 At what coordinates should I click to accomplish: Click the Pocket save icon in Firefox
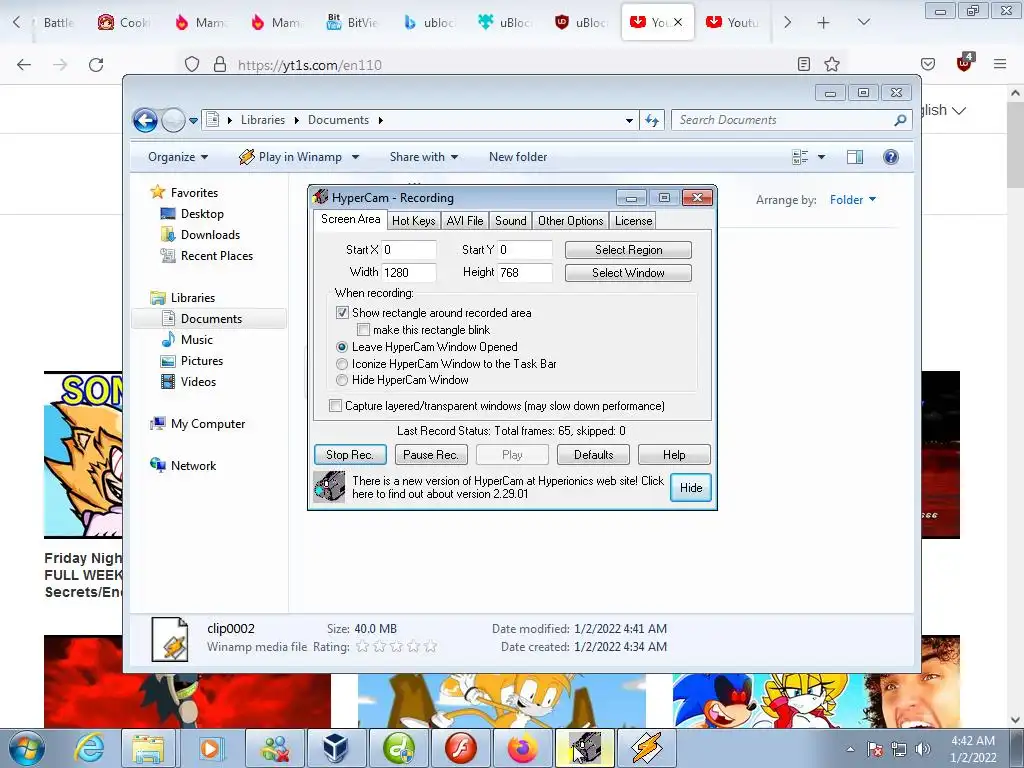point(928,64)
